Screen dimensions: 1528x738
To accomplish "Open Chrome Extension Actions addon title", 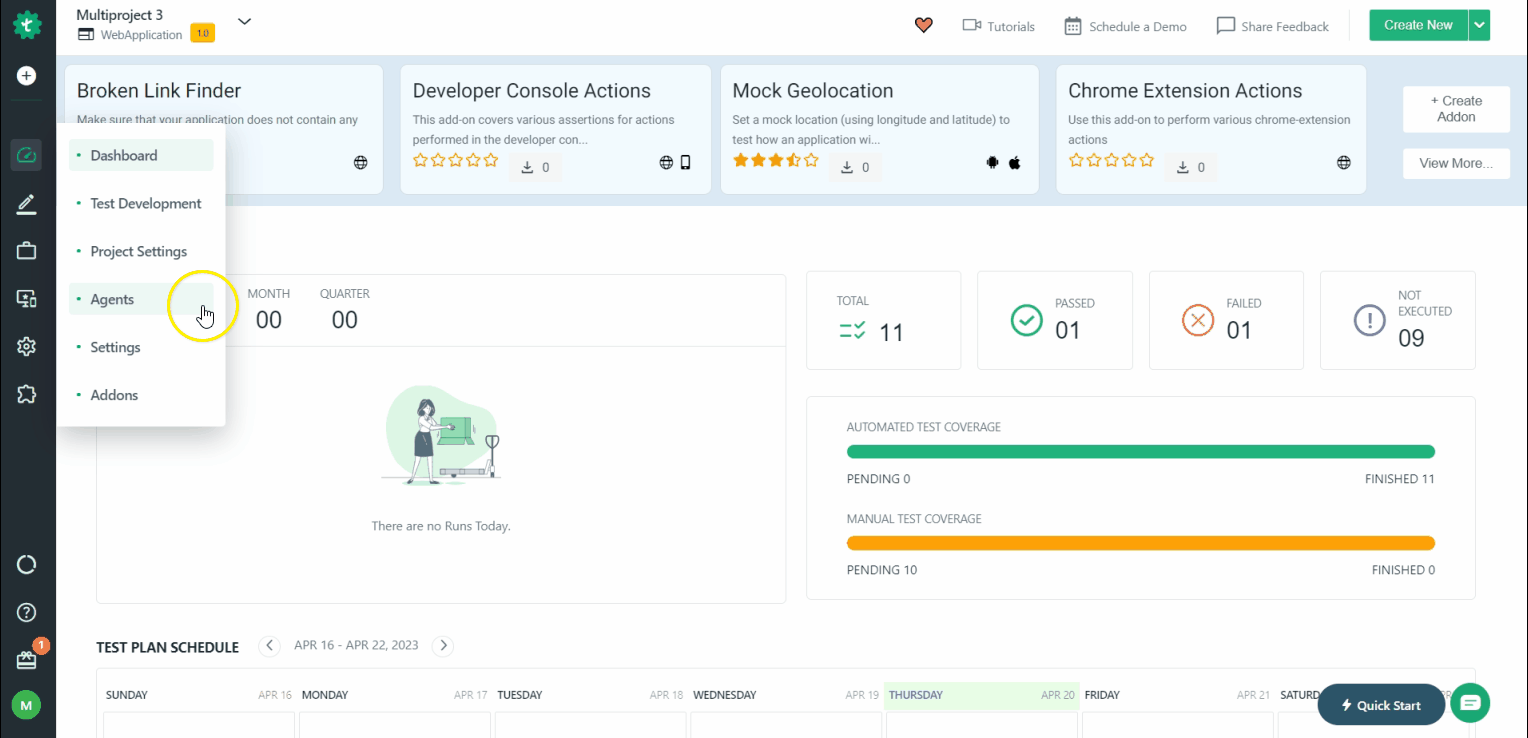I will [1185, 91].
